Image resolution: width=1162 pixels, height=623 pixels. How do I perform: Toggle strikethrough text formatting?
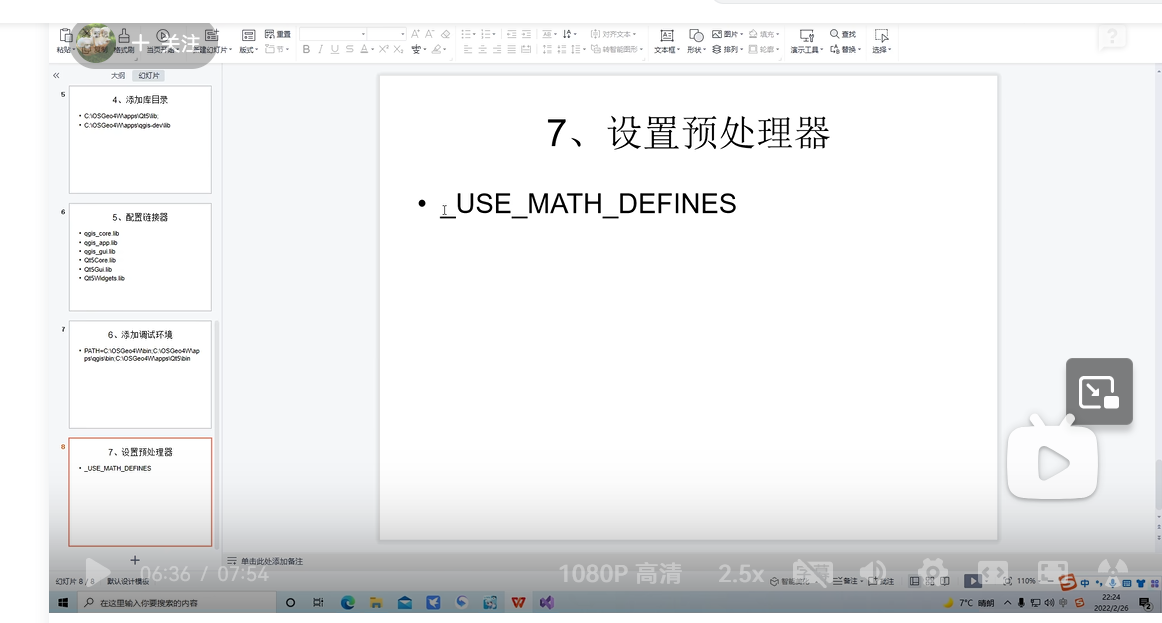click(x=349, y=50)
